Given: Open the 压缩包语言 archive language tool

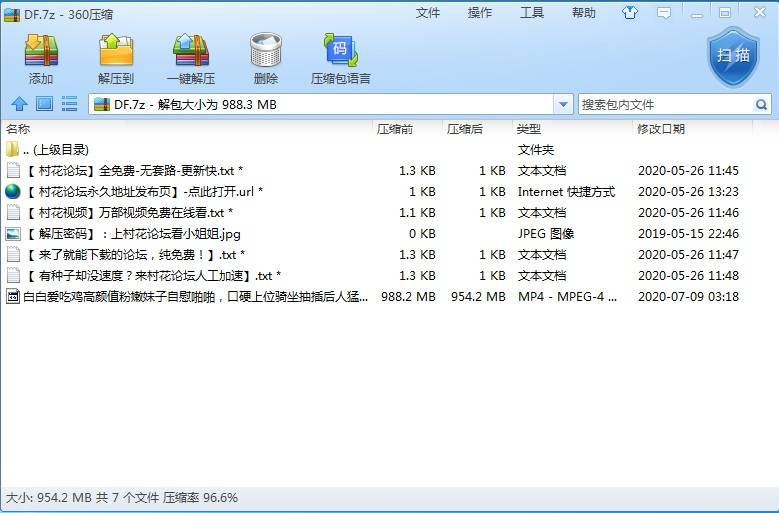Looking at the screenshot, I should click(340, 58).
